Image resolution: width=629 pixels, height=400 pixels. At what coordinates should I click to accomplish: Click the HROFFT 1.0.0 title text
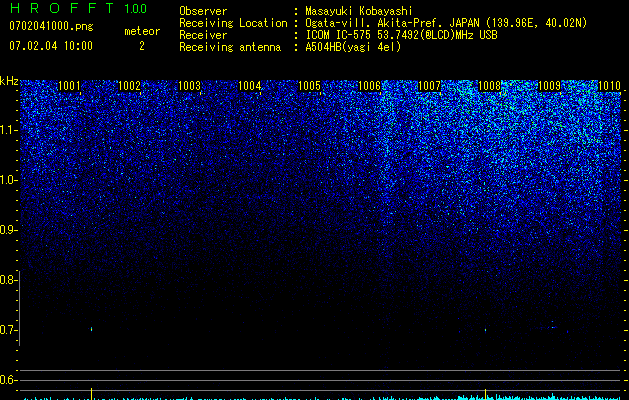pos(78,8)
